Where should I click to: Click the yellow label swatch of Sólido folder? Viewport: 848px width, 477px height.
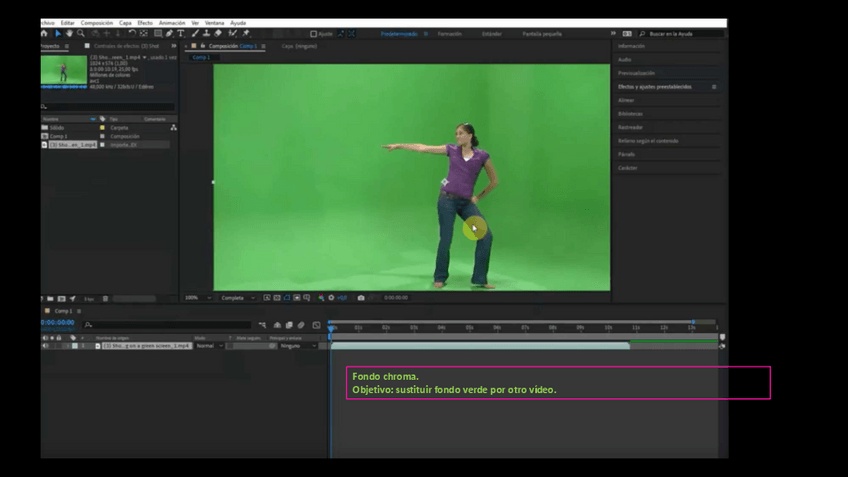pyautogui.click(x=102, y=128)
